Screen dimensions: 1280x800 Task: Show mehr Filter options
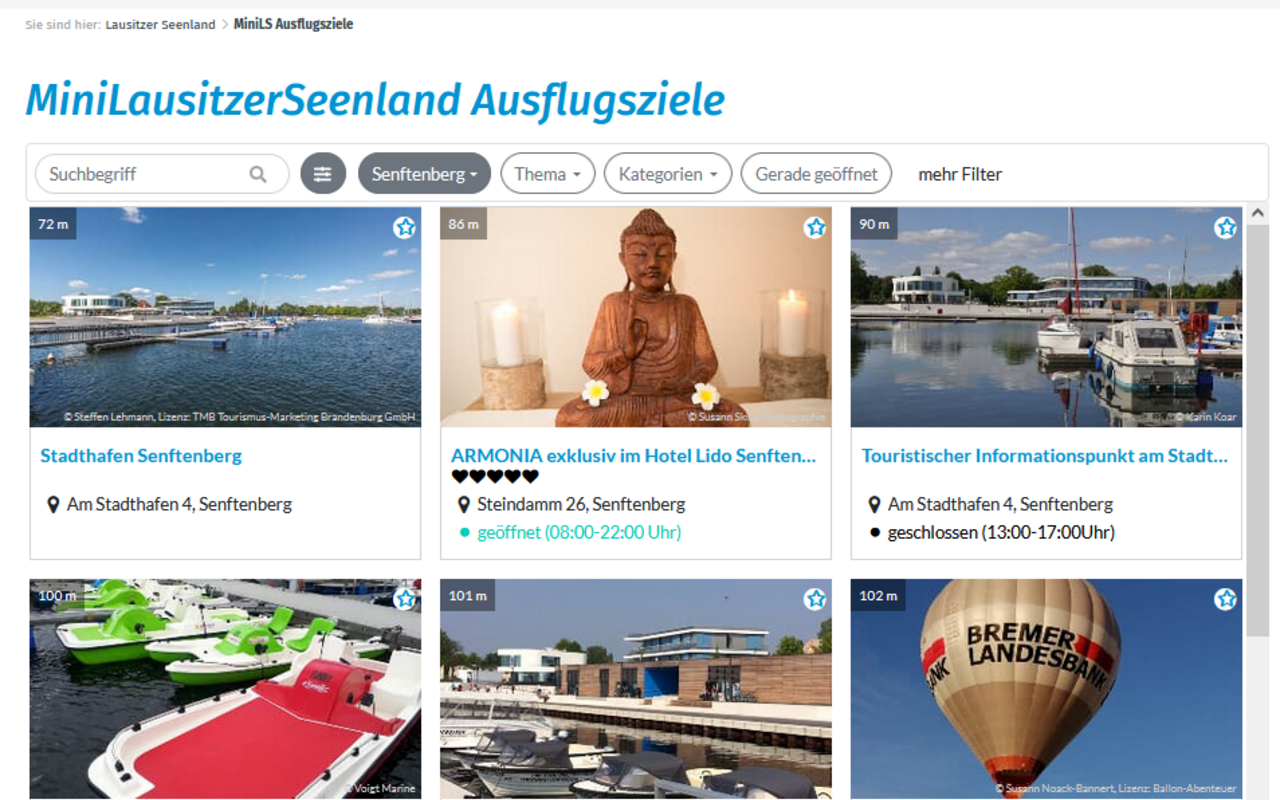coord(960,174)
